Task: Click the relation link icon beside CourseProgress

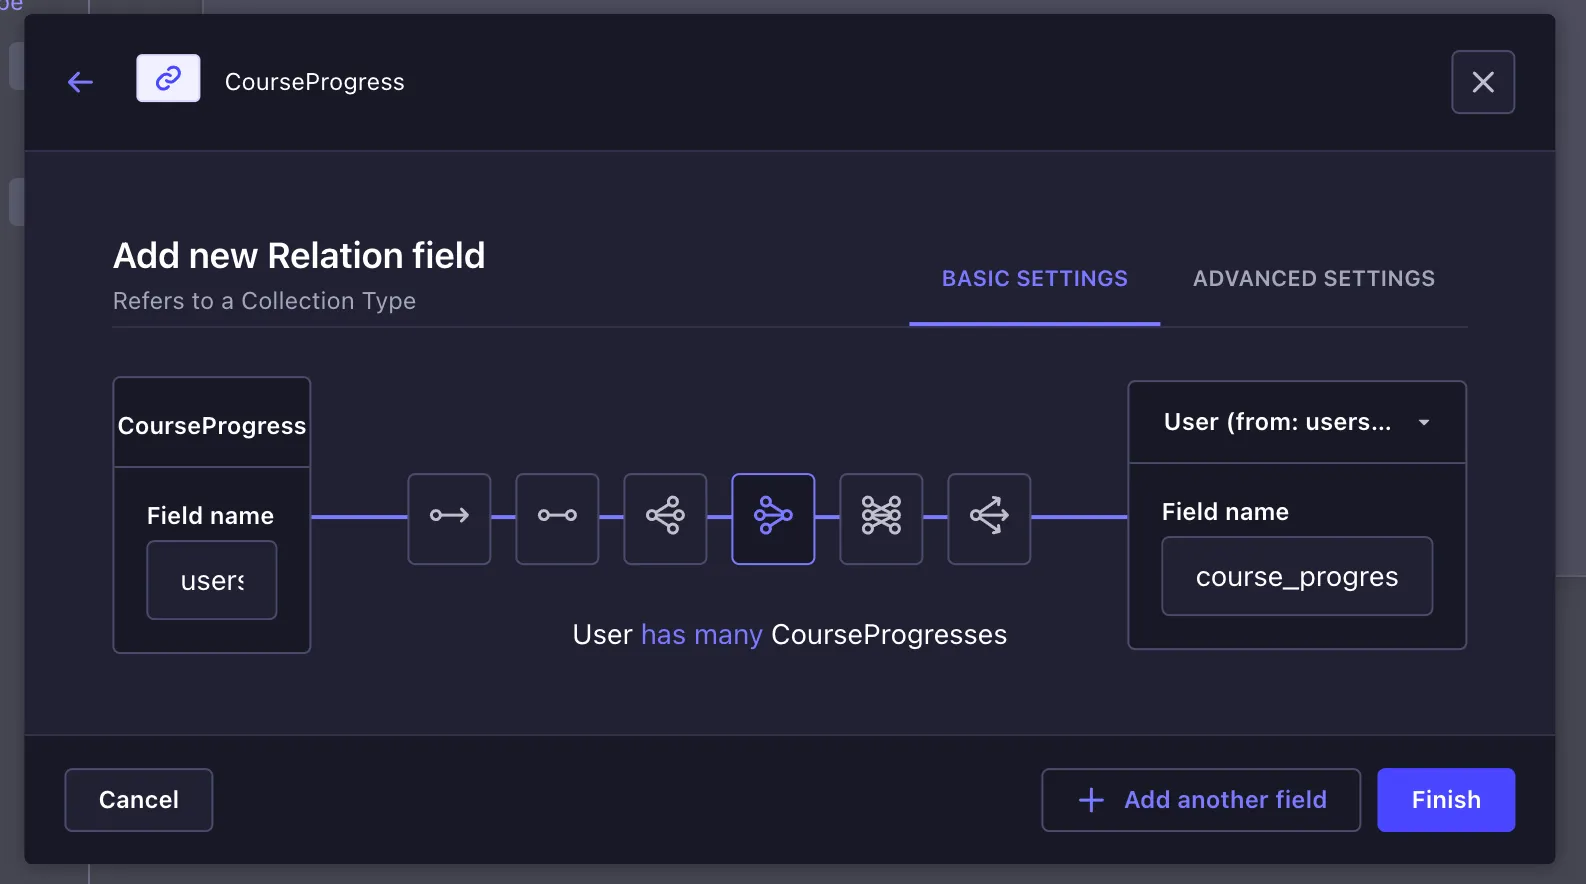Action: 168,78
